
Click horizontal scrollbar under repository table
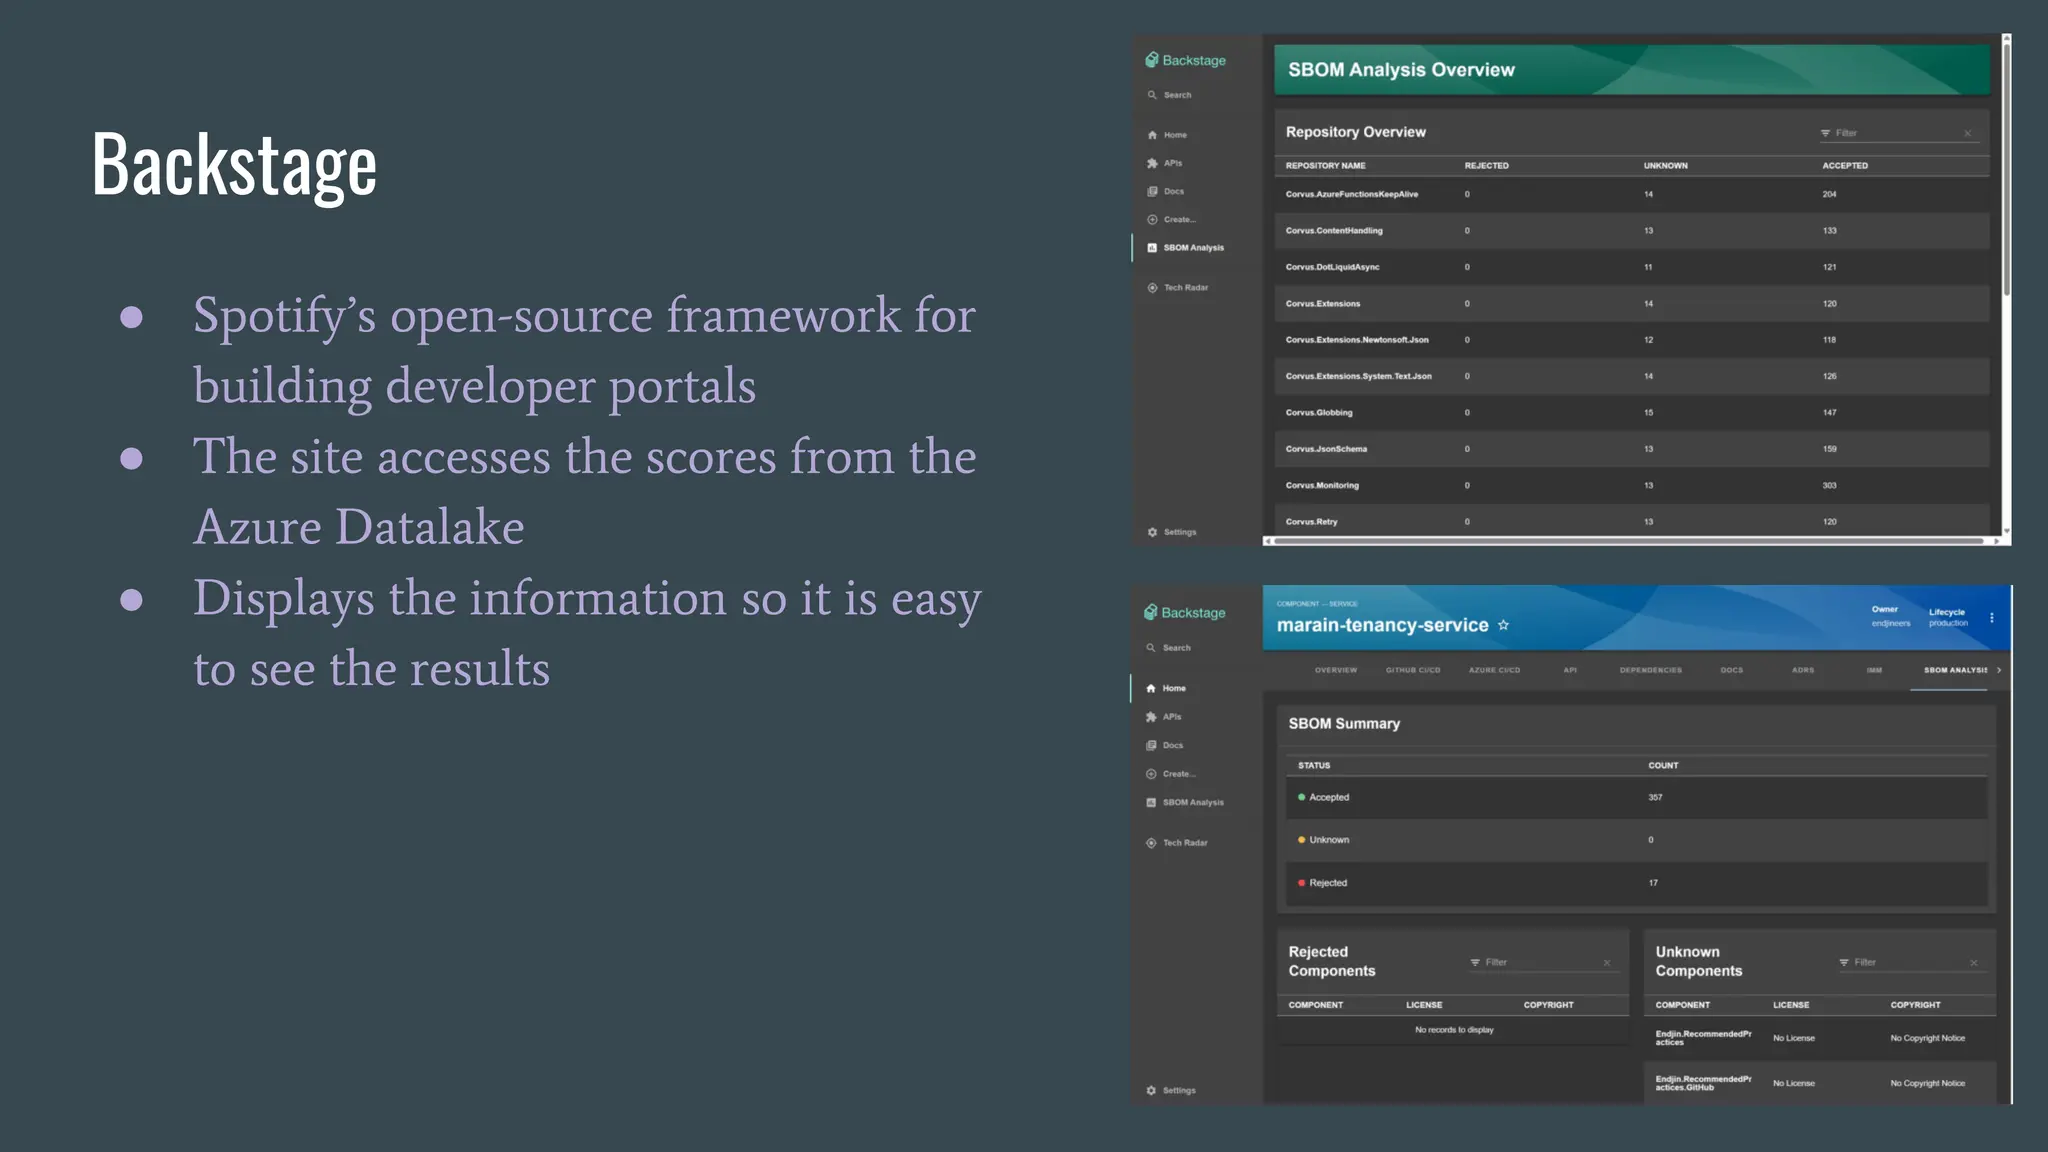point(1628,541)
